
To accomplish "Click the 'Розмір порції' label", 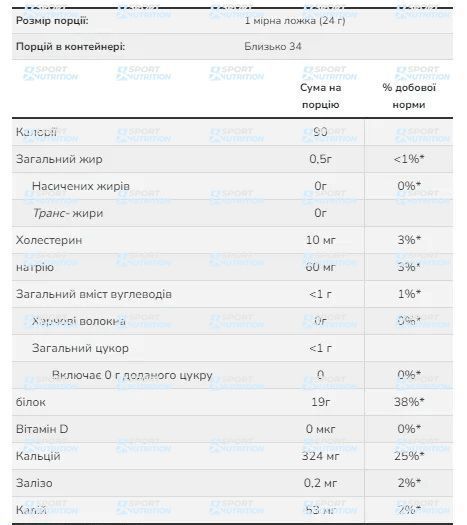I will [x=52, y=21].
